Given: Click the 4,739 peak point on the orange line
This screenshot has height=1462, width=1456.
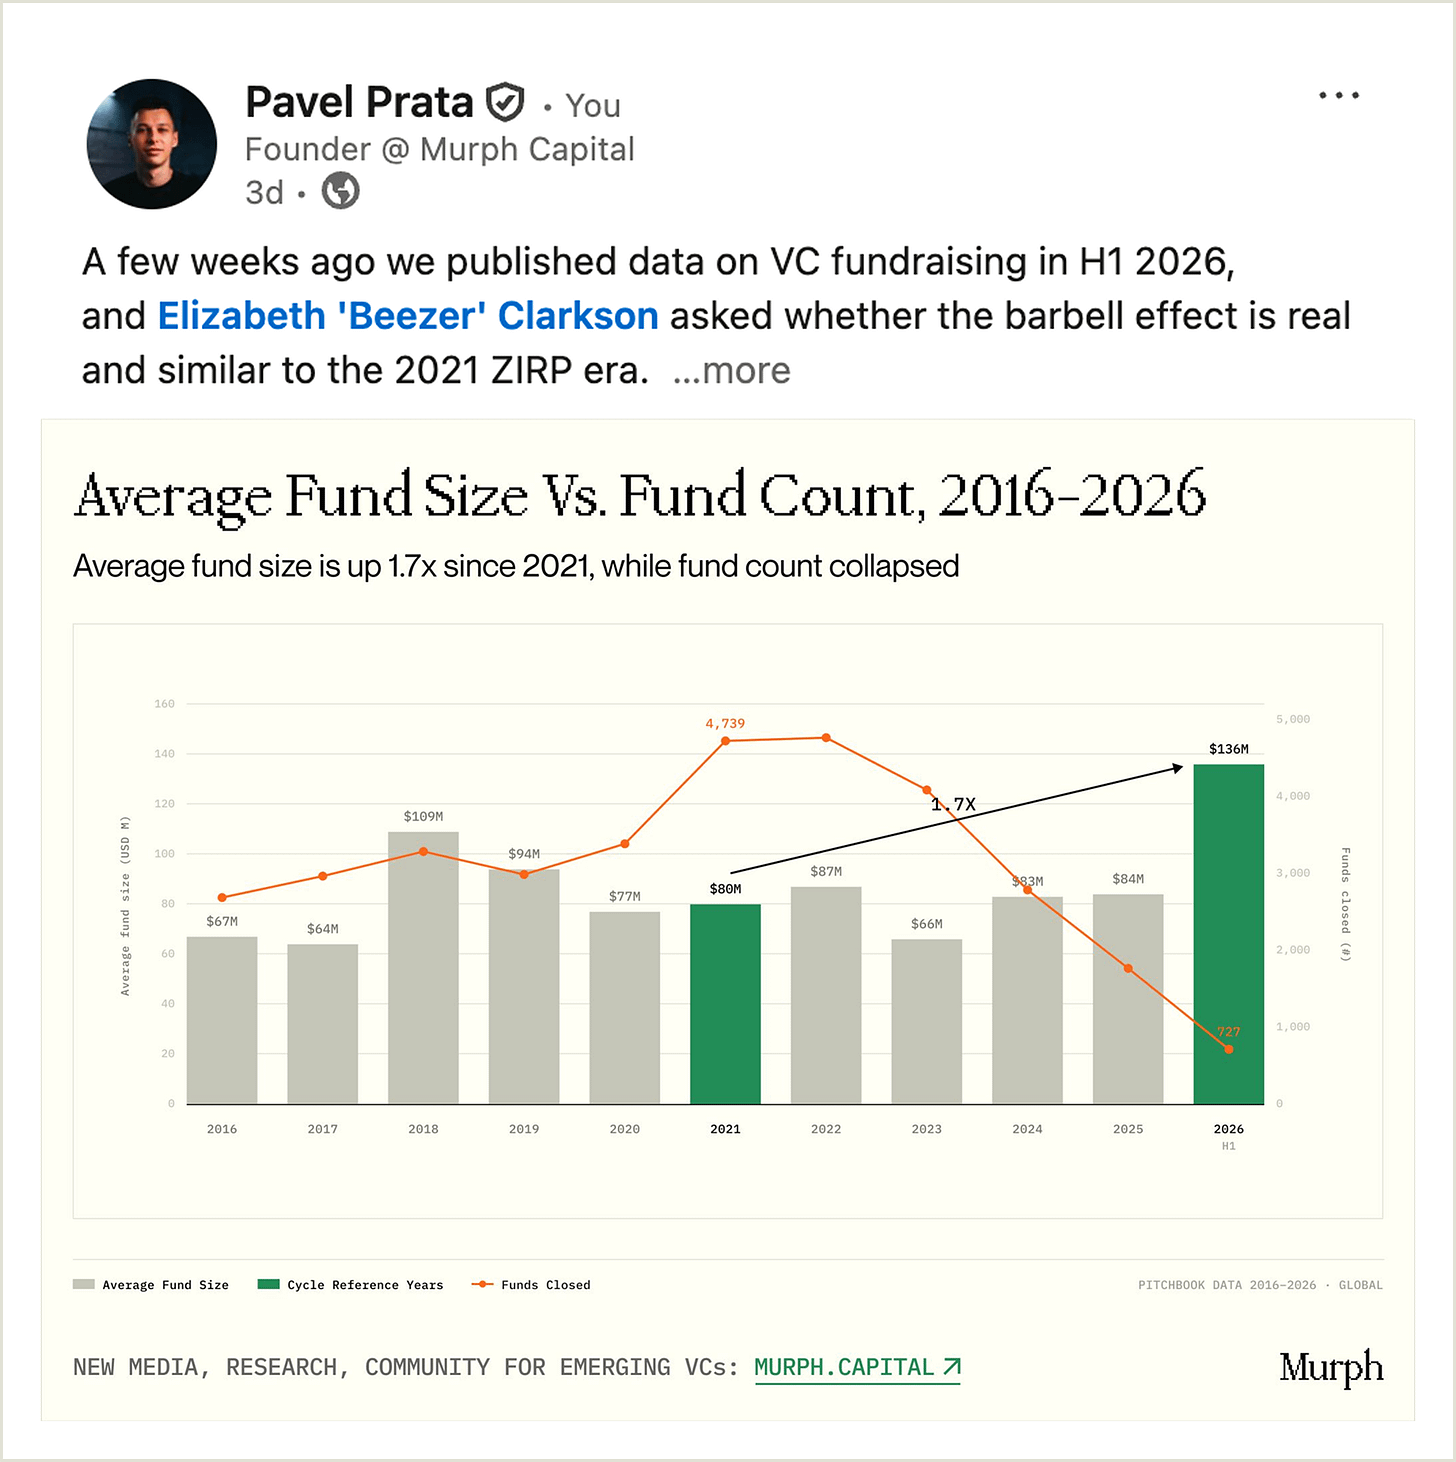Looking at the screenshot, I should pos(725,741).
